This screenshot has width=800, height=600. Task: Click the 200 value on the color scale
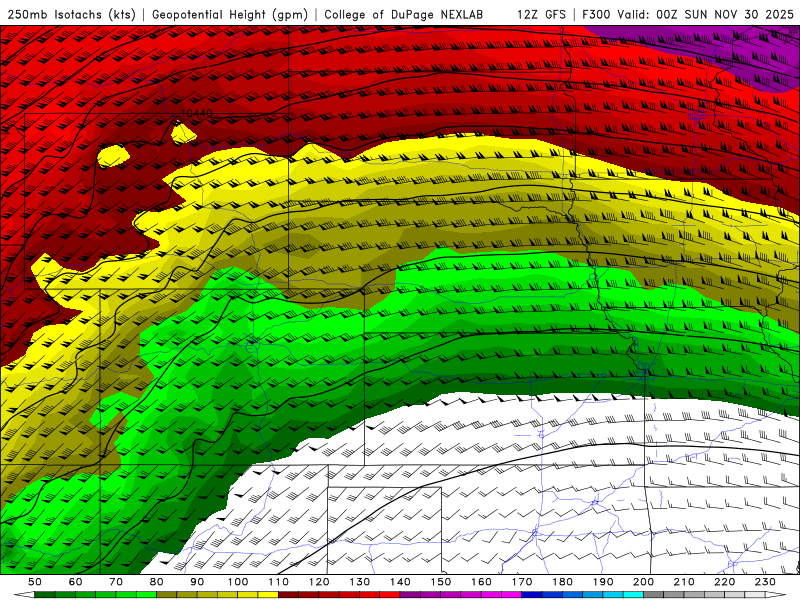click(644, 582)
